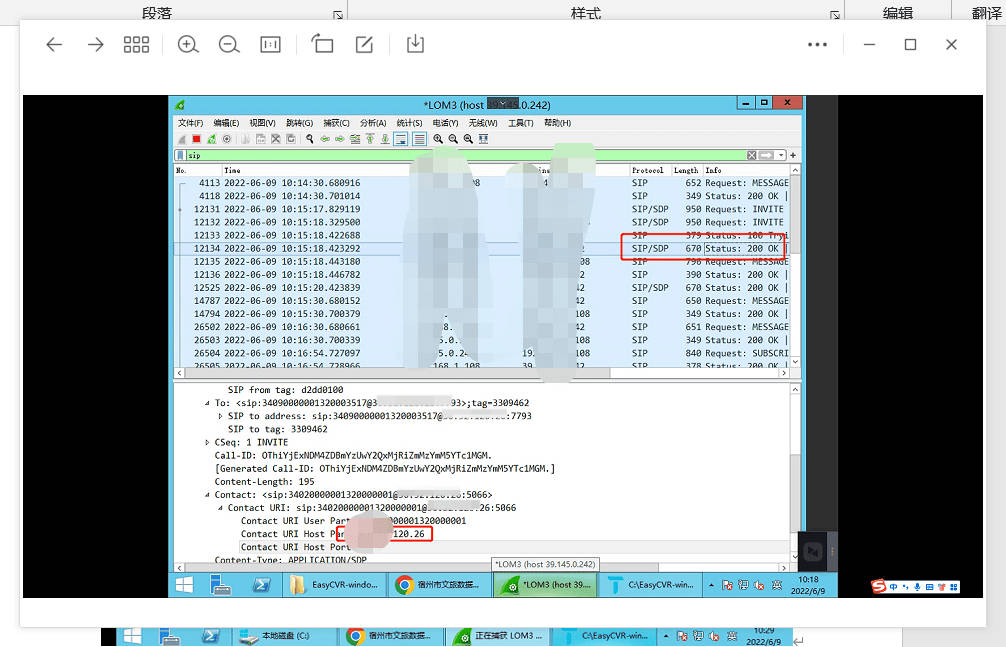Viewport: 1006px width, 647px height.
Task: Select packet 12134 with SIP/SDP 200 OK
Action: [x=482, y=248]
